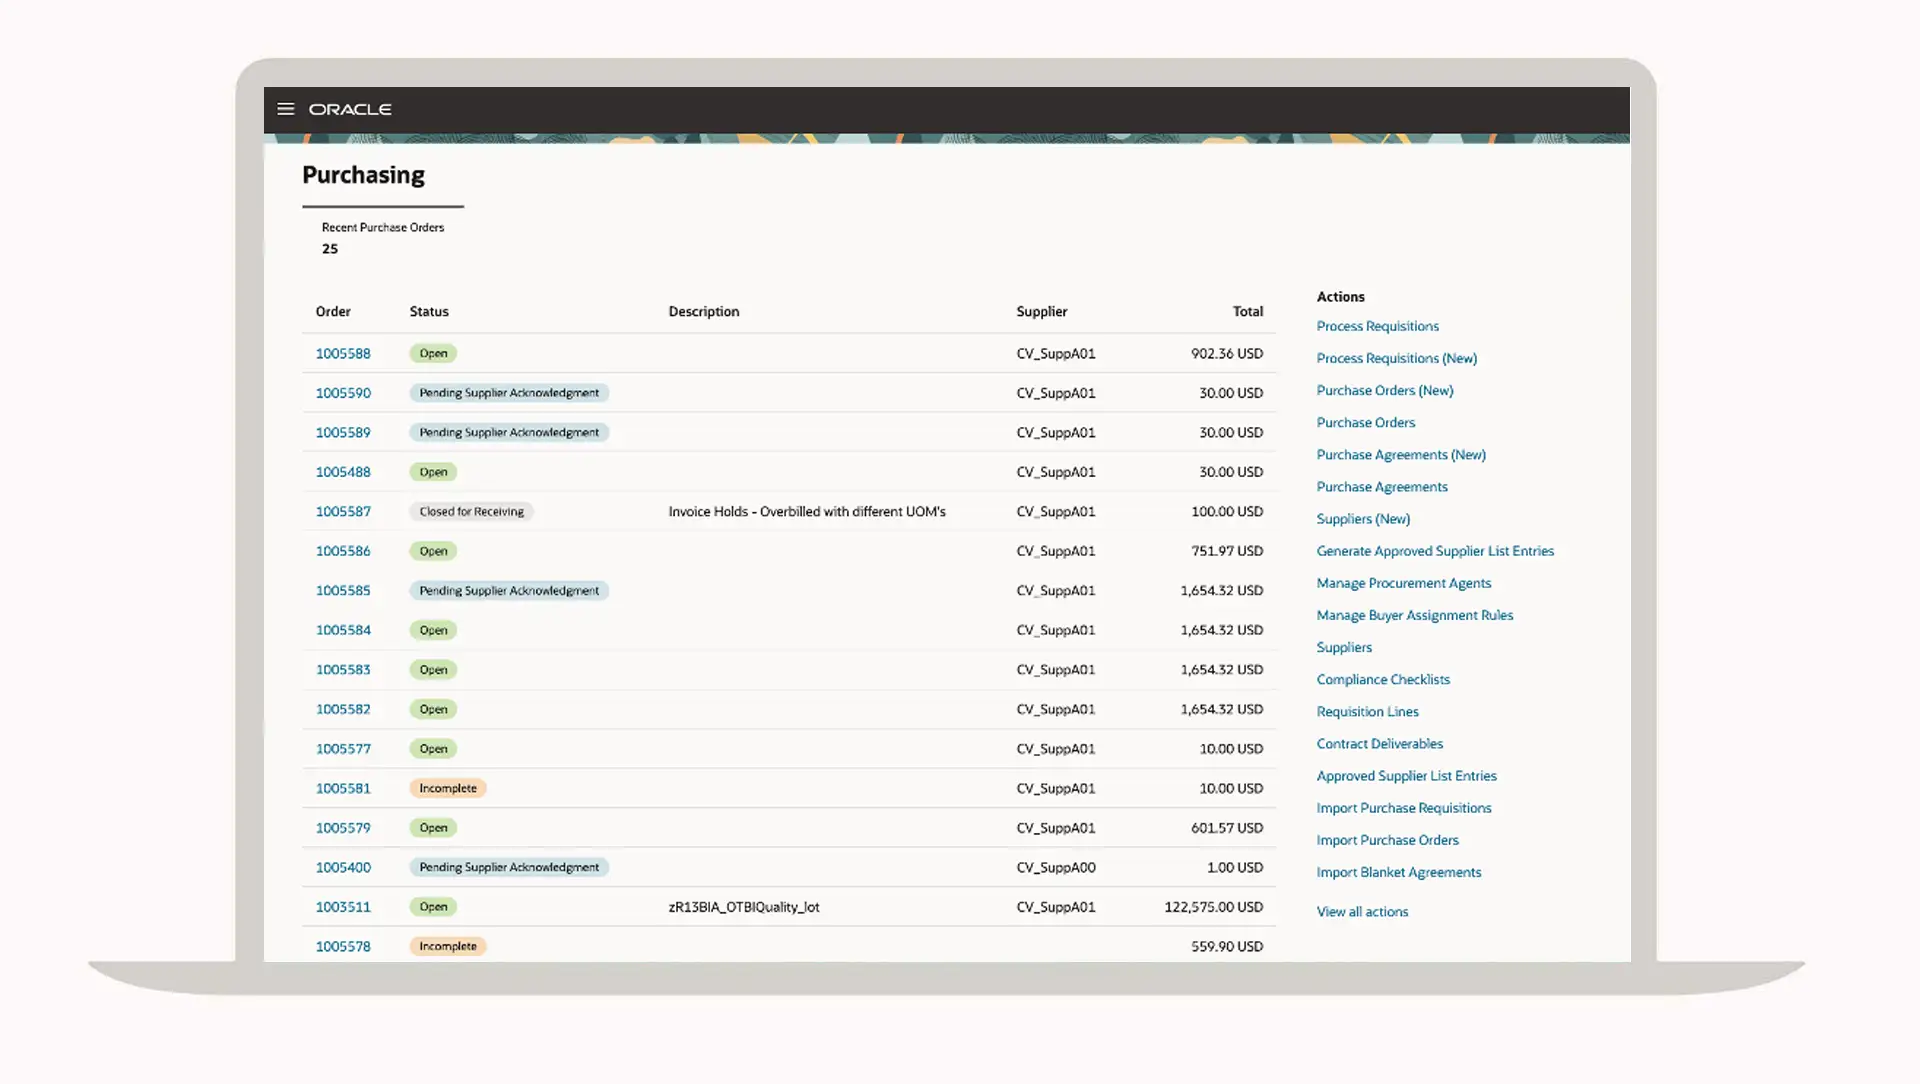Open incomplete order 1005581

click(343, 788)
